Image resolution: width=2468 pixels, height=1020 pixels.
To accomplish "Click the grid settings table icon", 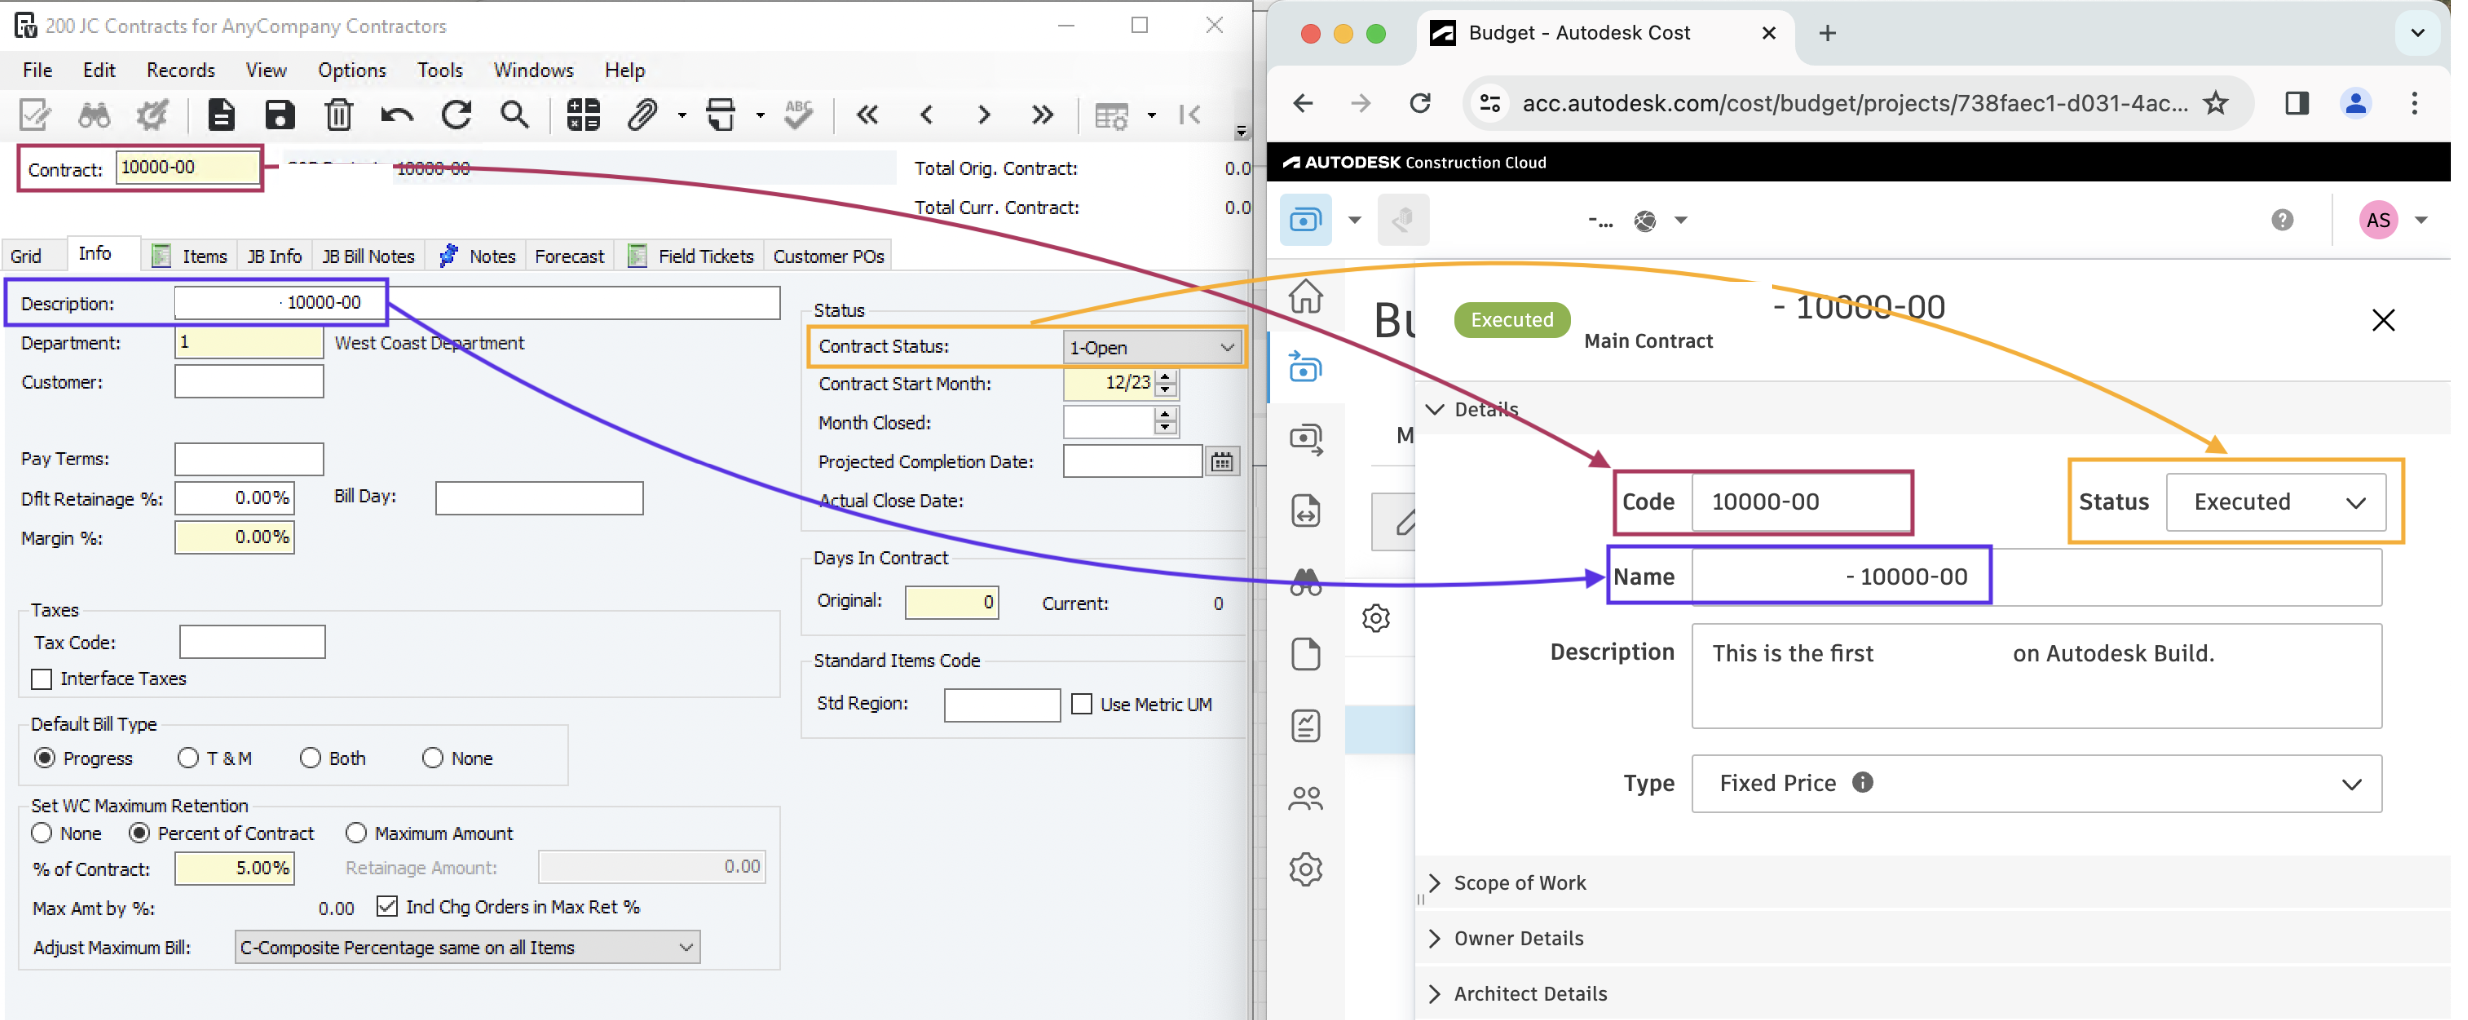I will pyautogui.click(x=1111, y=116).
